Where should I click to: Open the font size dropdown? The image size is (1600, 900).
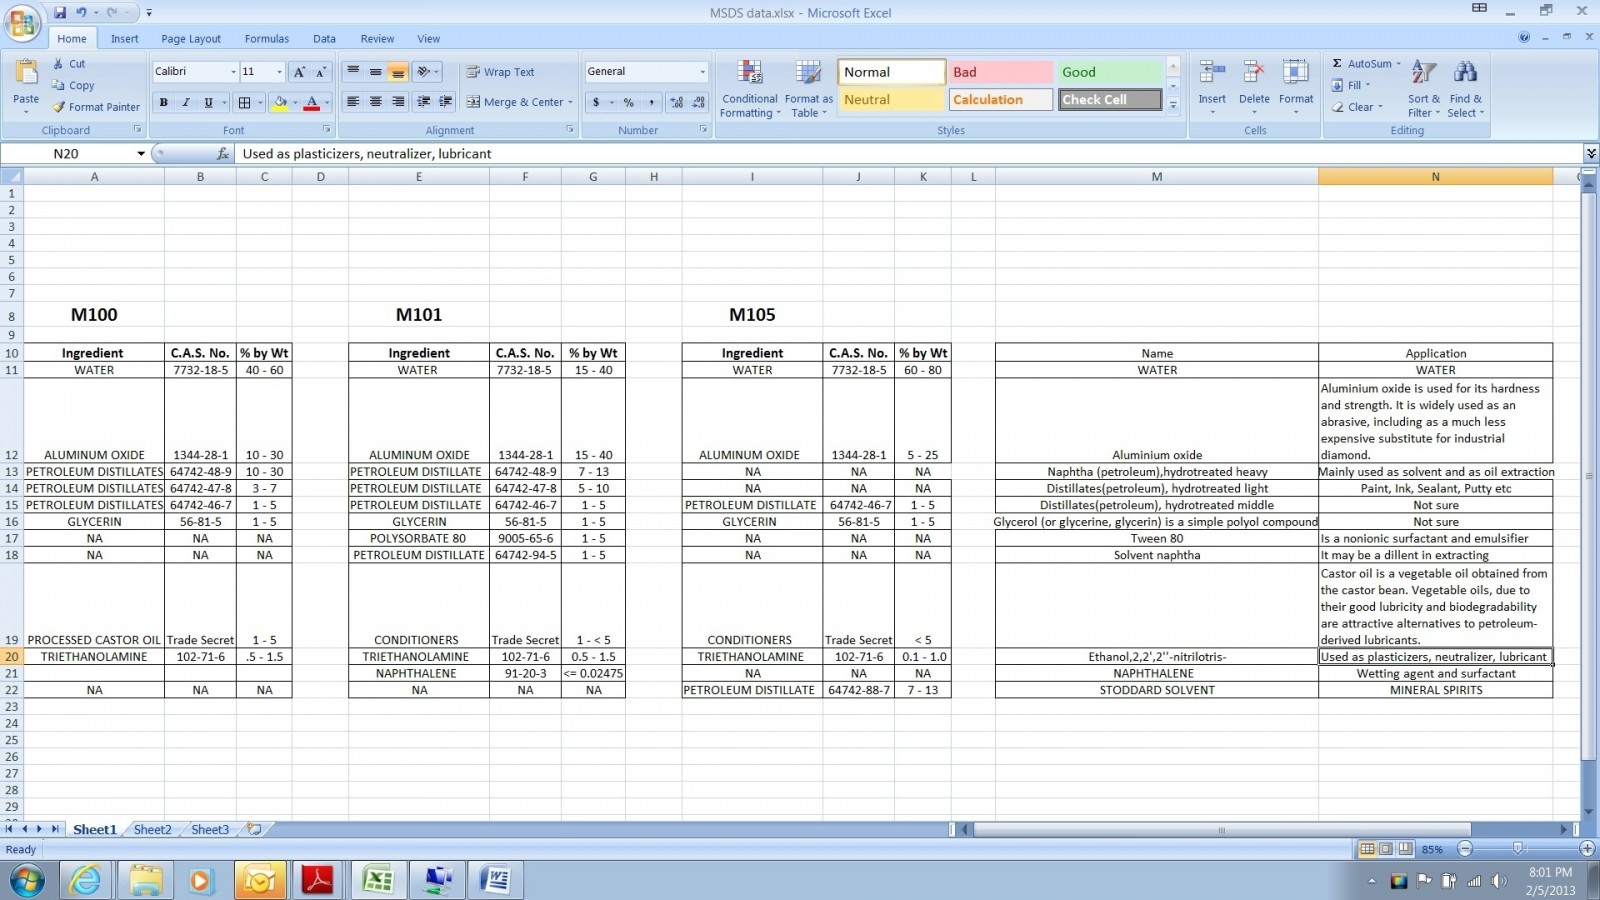coord(278,72)
